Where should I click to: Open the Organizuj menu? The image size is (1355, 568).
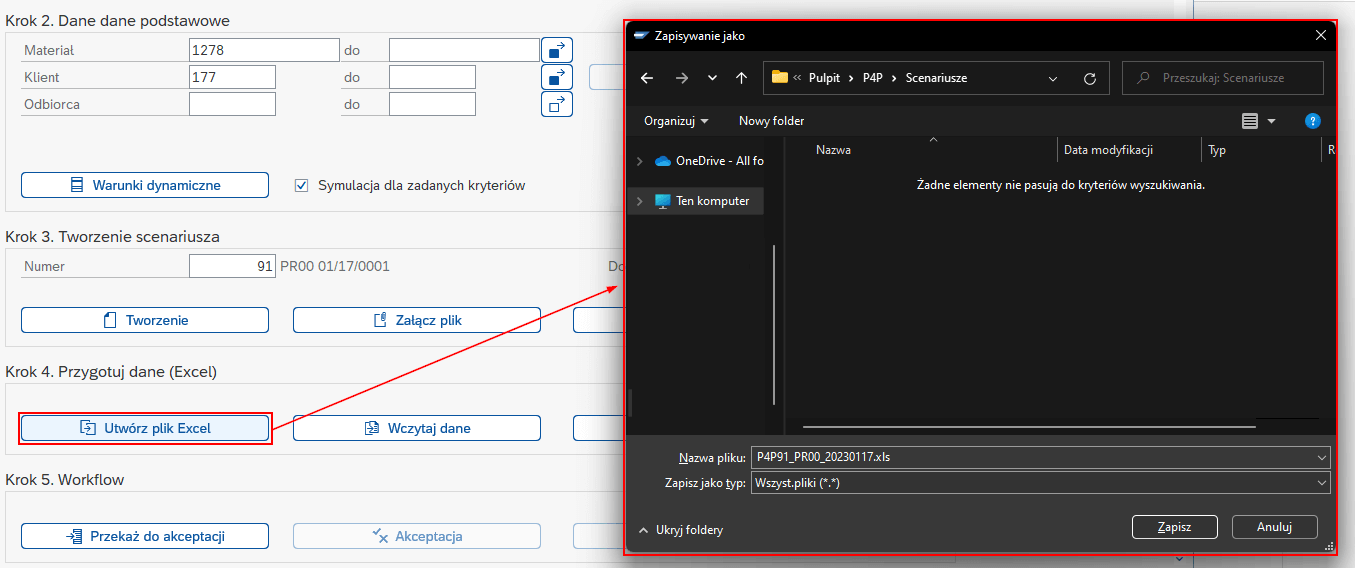[676, 121]
